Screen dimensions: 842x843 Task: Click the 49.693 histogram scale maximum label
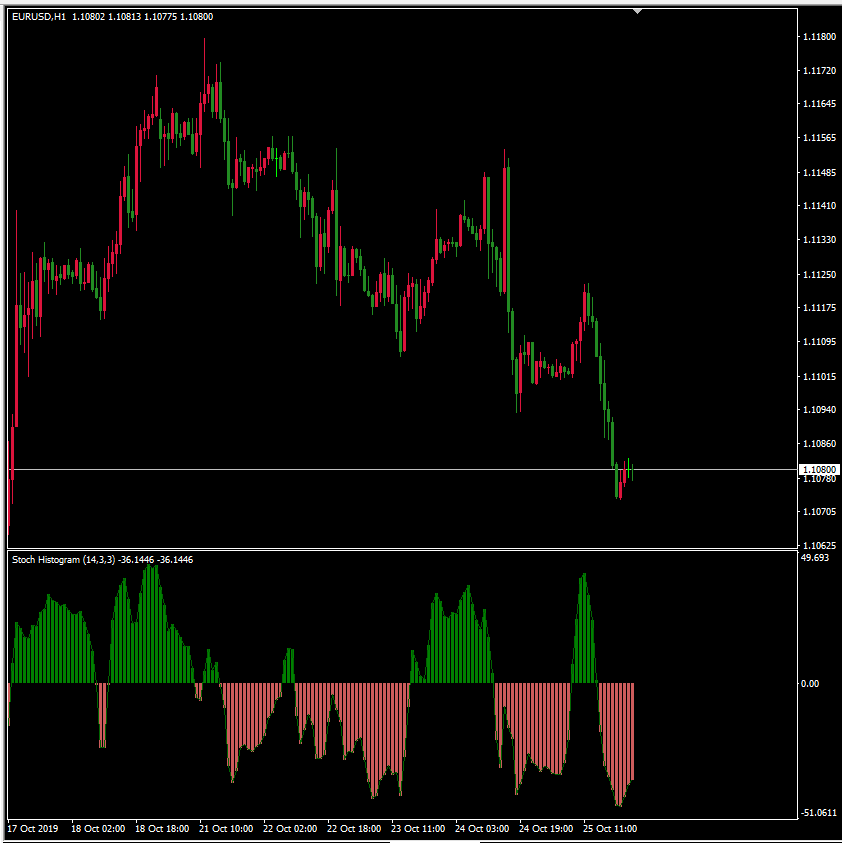[815, 558]
